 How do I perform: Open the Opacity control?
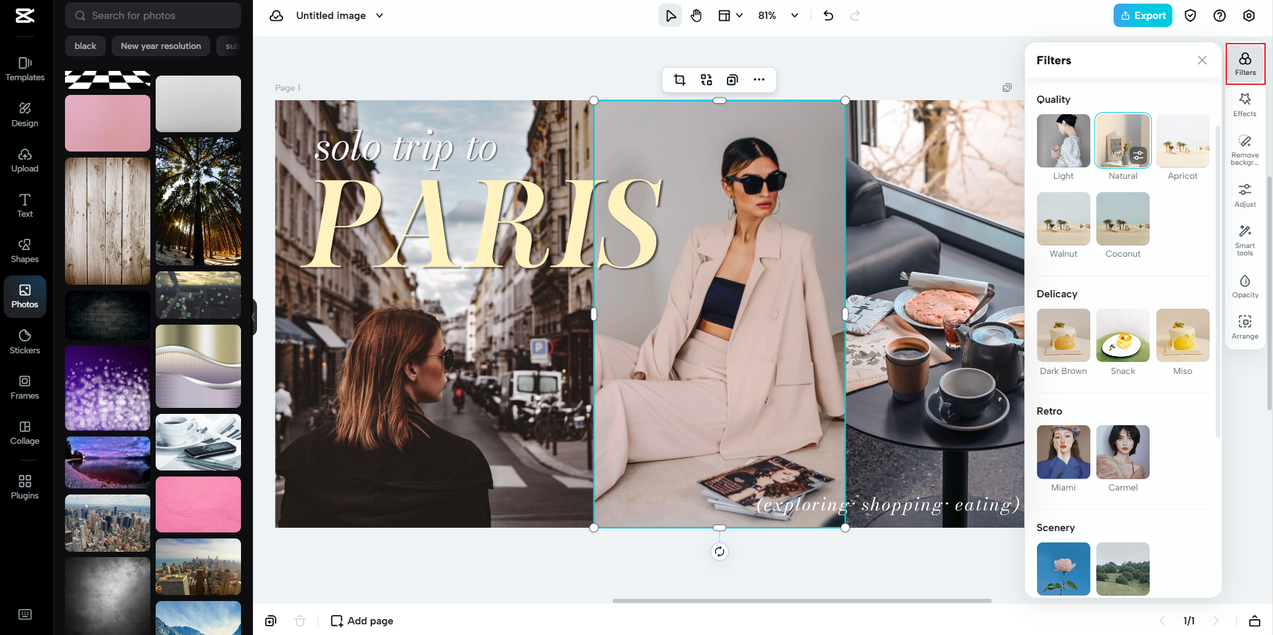[1245, 286]
